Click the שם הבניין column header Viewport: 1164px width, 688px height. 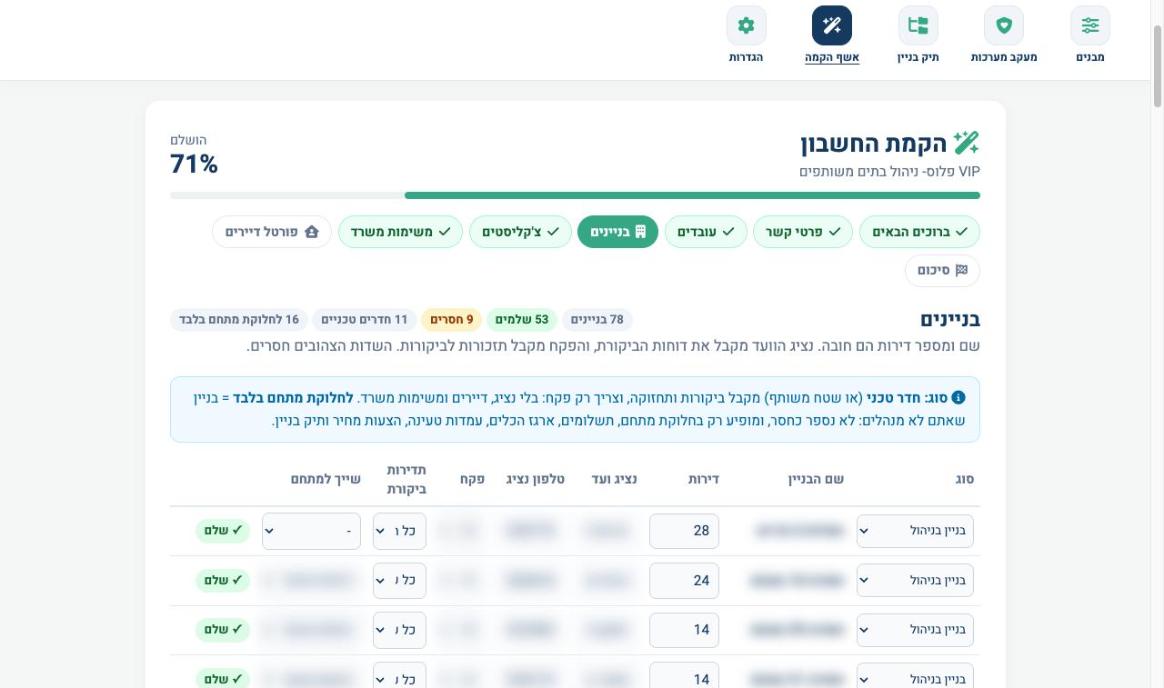tap(815, 479)
